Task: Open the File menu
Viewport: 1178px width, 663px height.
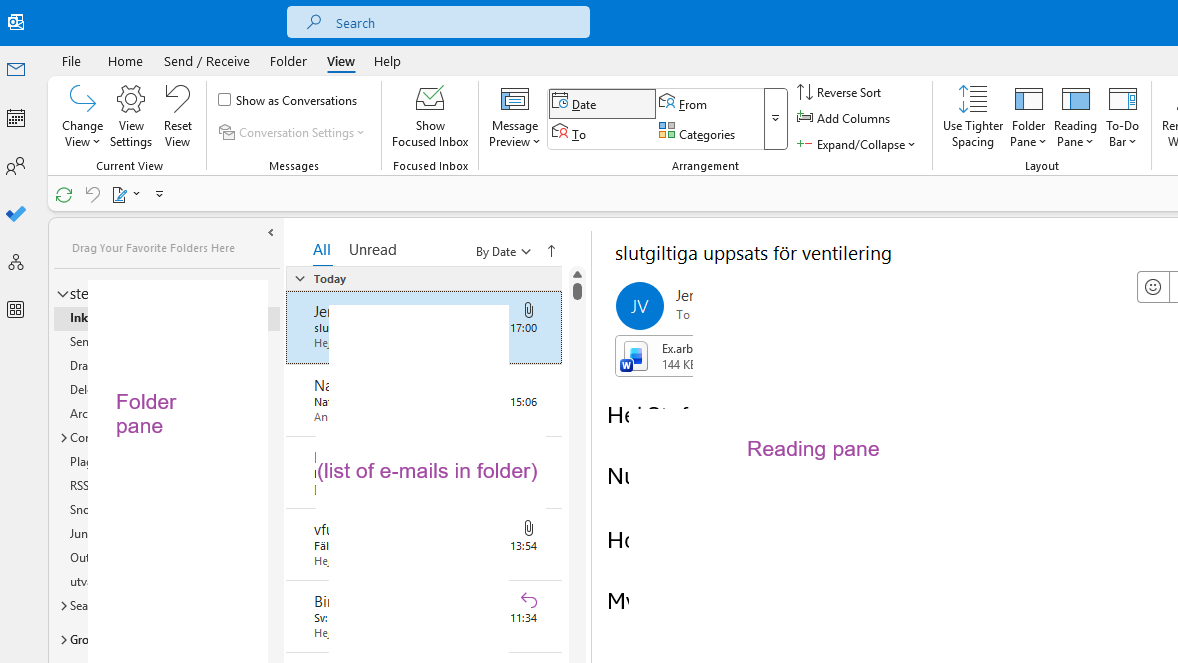Action: [x=71, y=62]
